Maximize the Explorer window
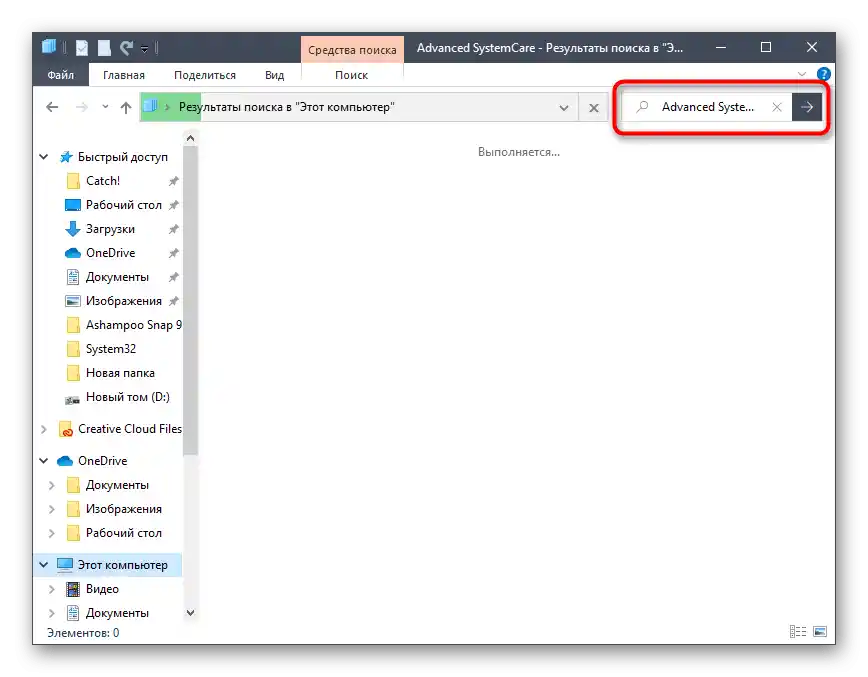Screen dimensions: 868x677 (766, 48)
